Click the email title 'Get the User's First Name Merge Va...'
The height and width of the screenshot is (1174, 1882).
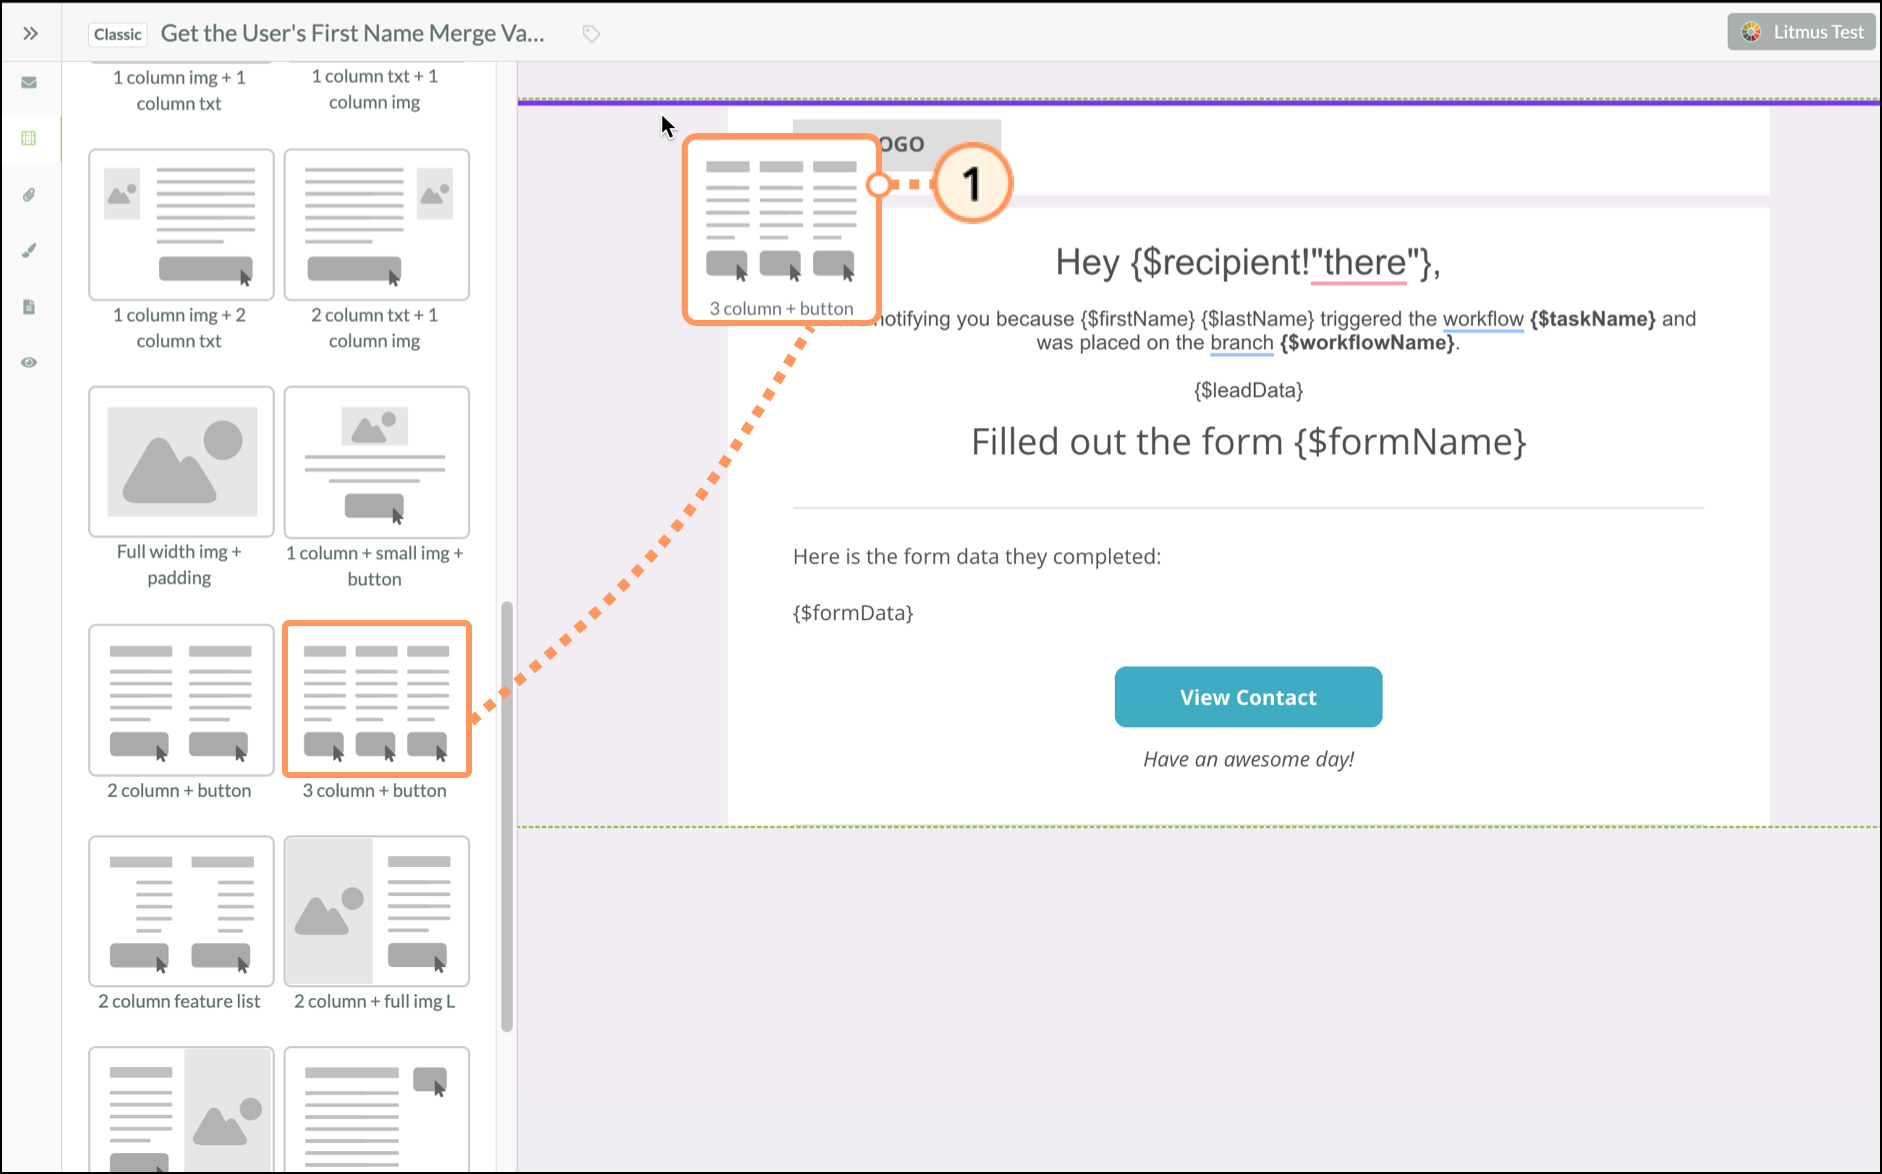[x=353, y=33]
